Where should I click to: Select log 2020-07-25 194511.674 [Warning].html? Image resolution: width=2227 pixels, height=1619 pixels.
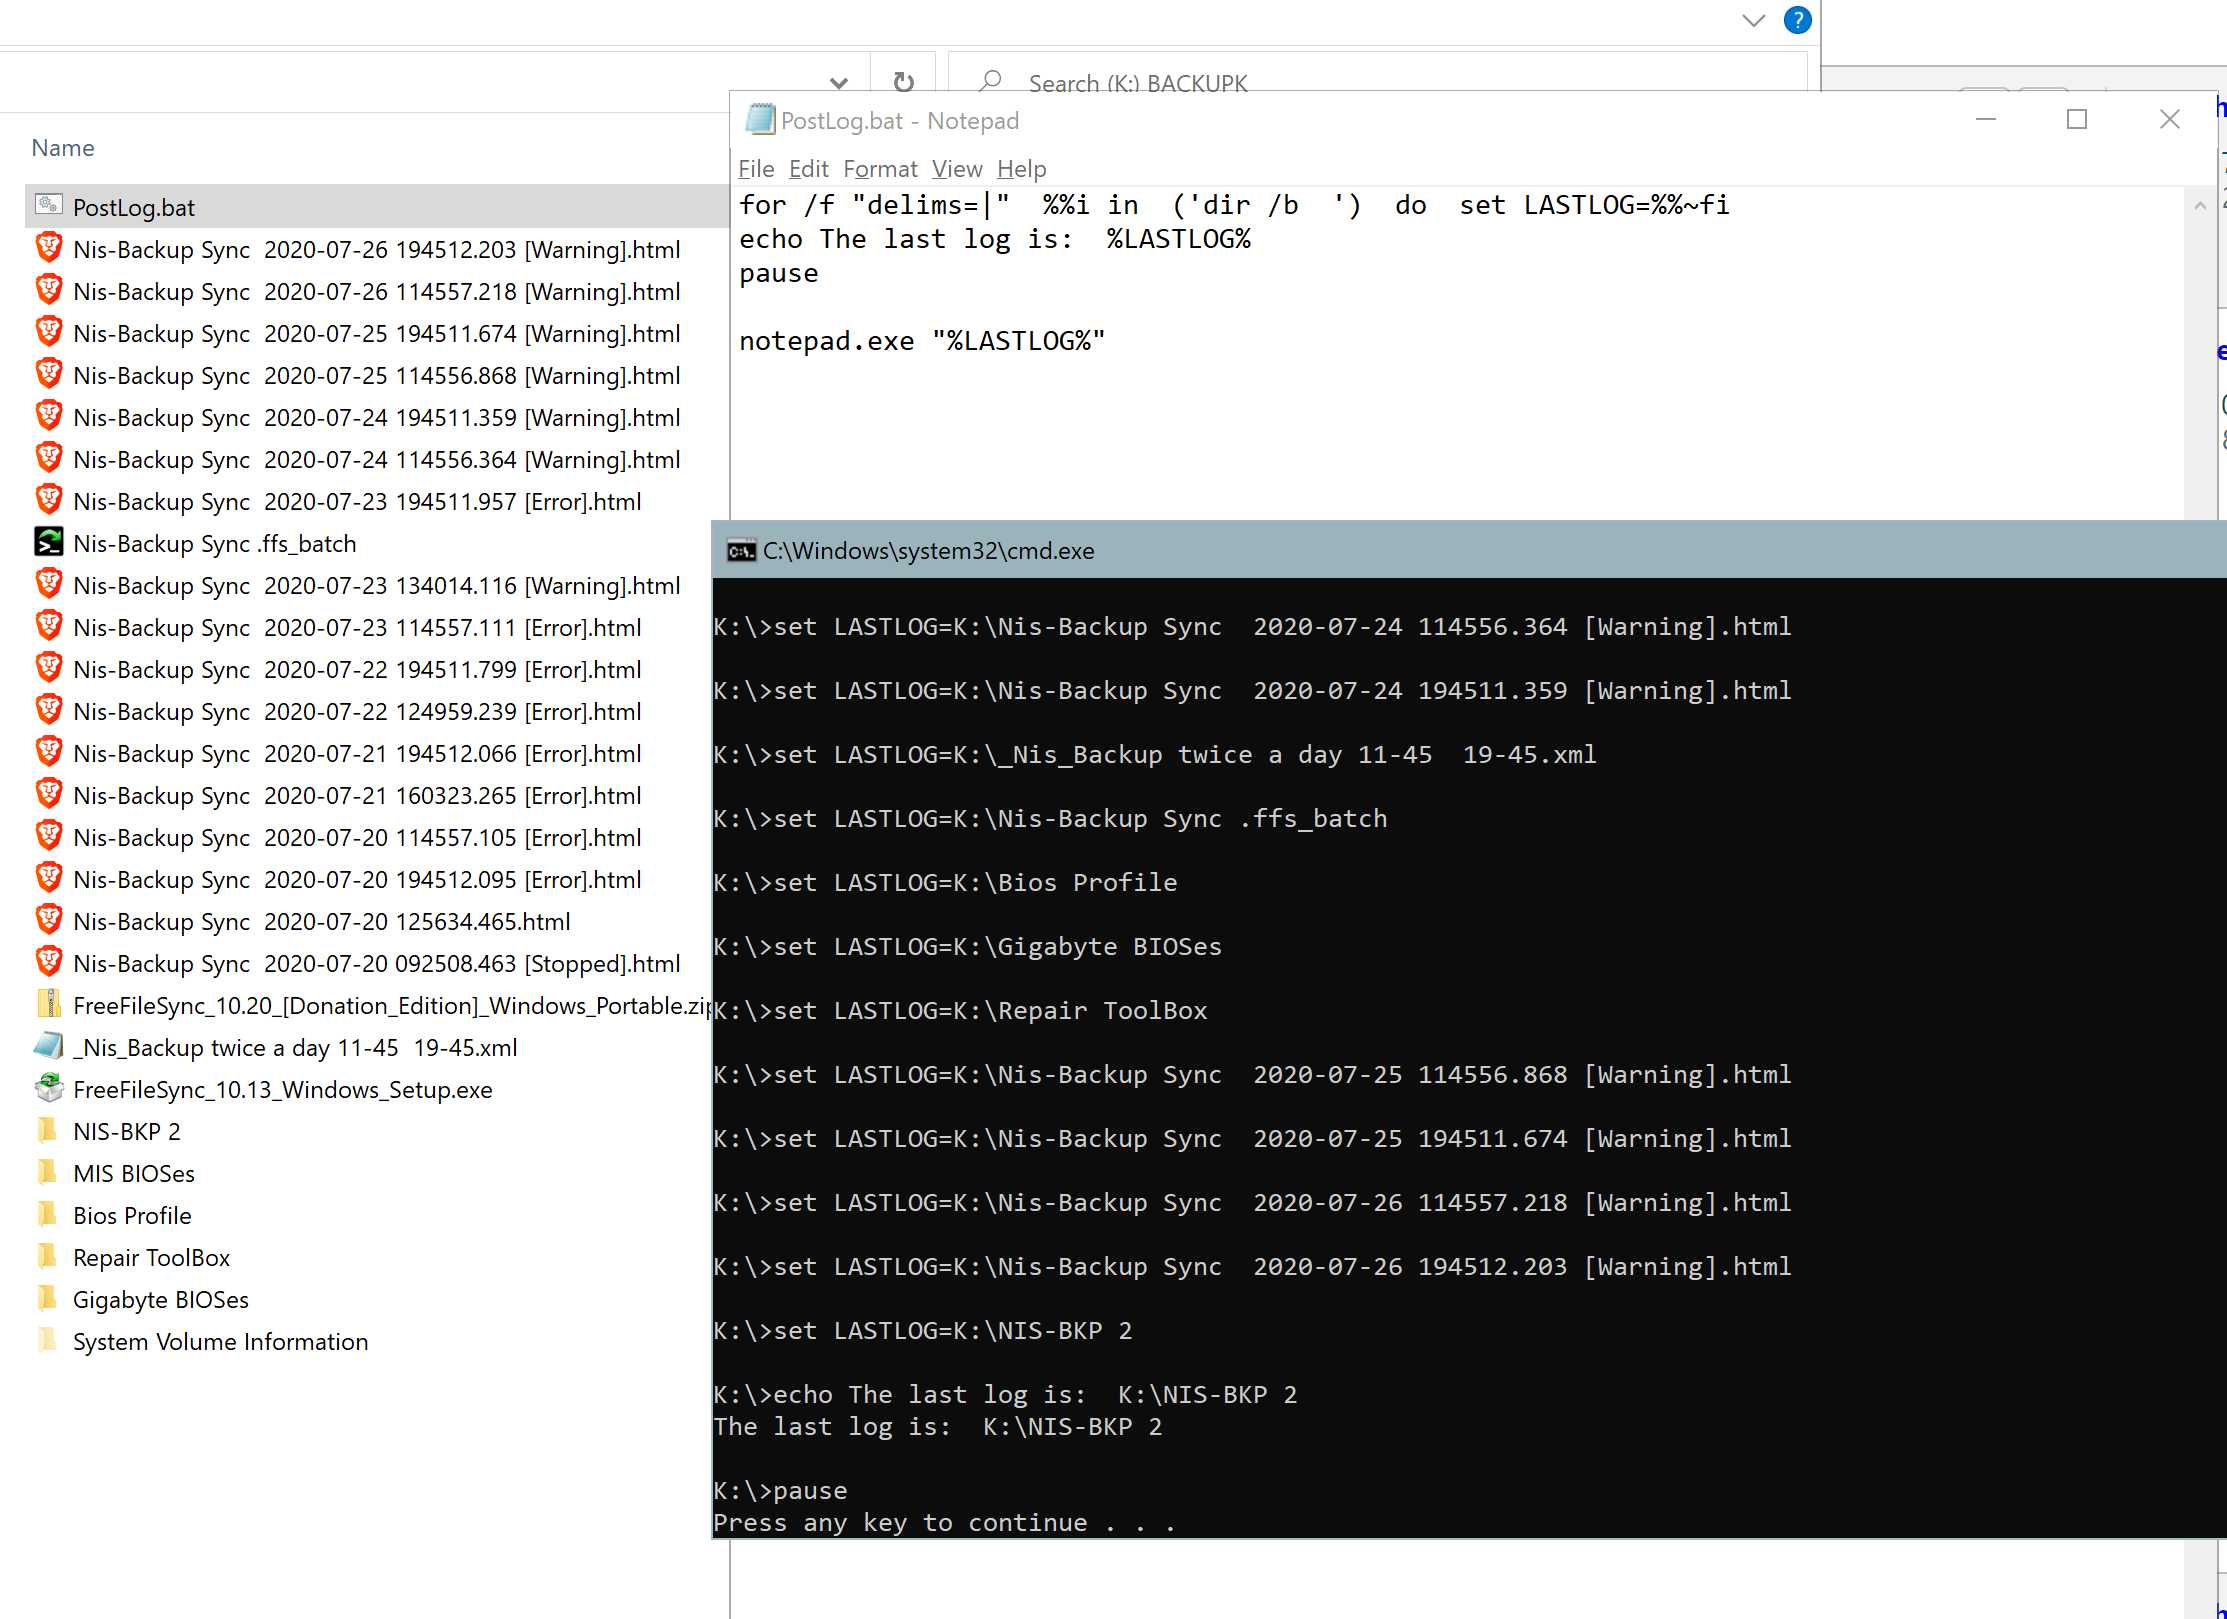(376, 333)
